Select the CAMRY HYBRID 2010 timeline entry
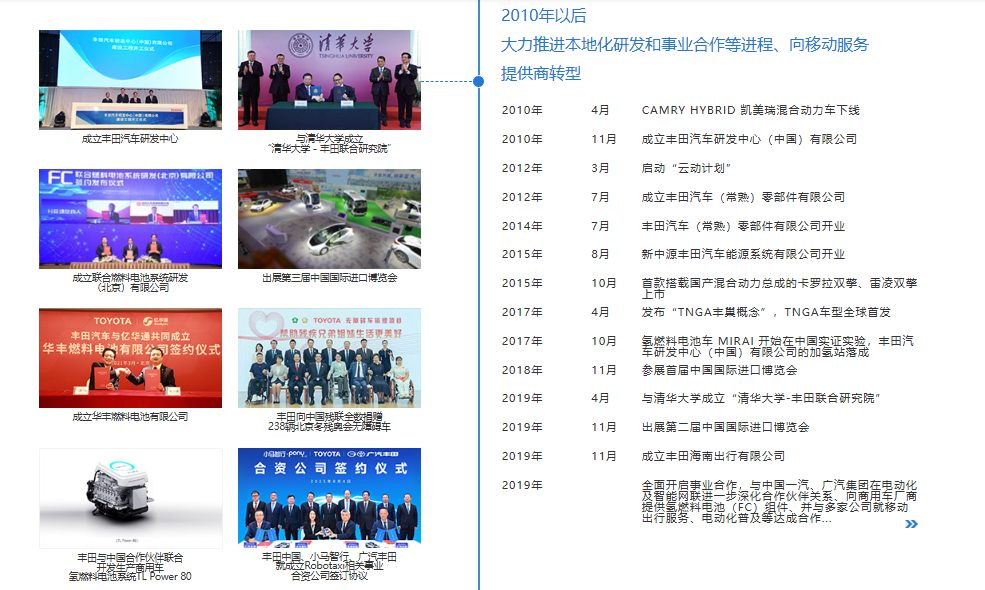Screen dimensions: 985x590 750,110
